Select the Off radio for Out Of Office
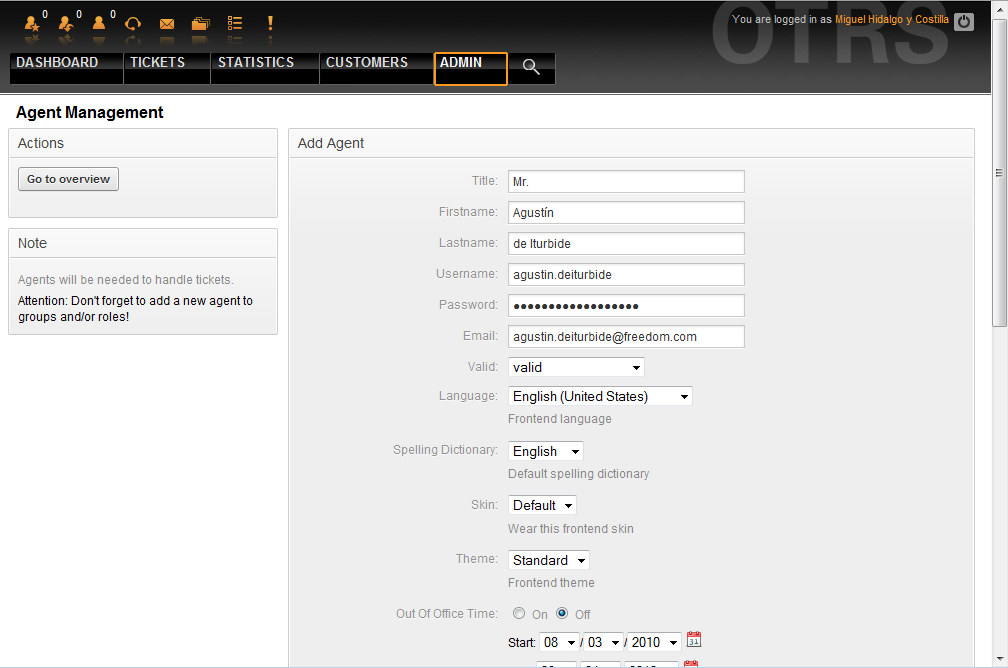The height and width of the screenshot is (668, 1008). [562, 614]
